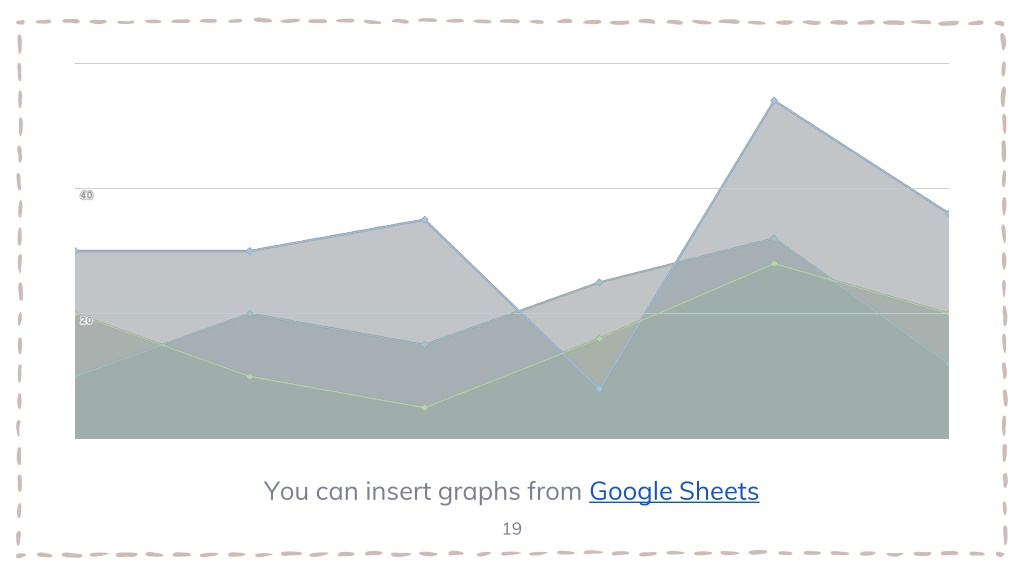Click the highest peak marker of blue series

[774, 101]
